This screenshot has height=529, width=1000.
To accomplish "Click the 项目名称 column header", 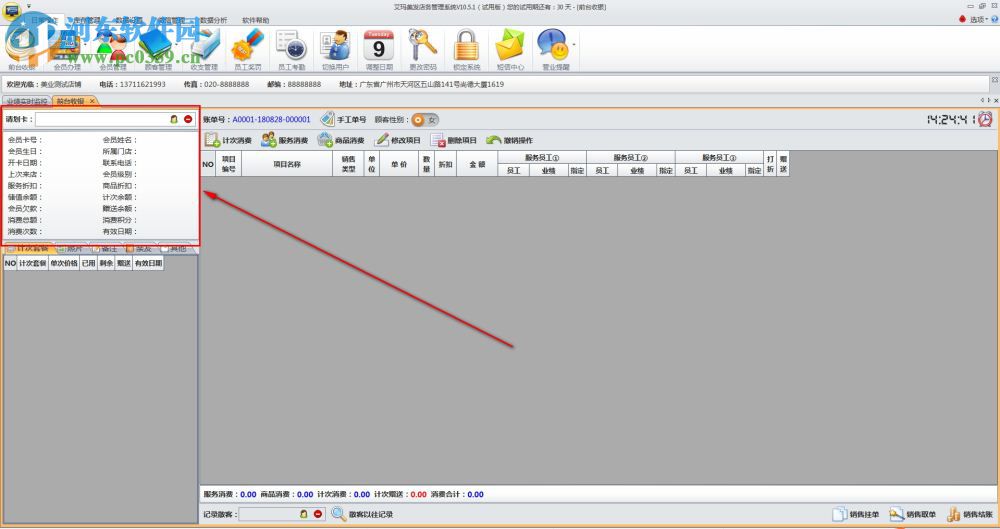I will tap(287, 164).
